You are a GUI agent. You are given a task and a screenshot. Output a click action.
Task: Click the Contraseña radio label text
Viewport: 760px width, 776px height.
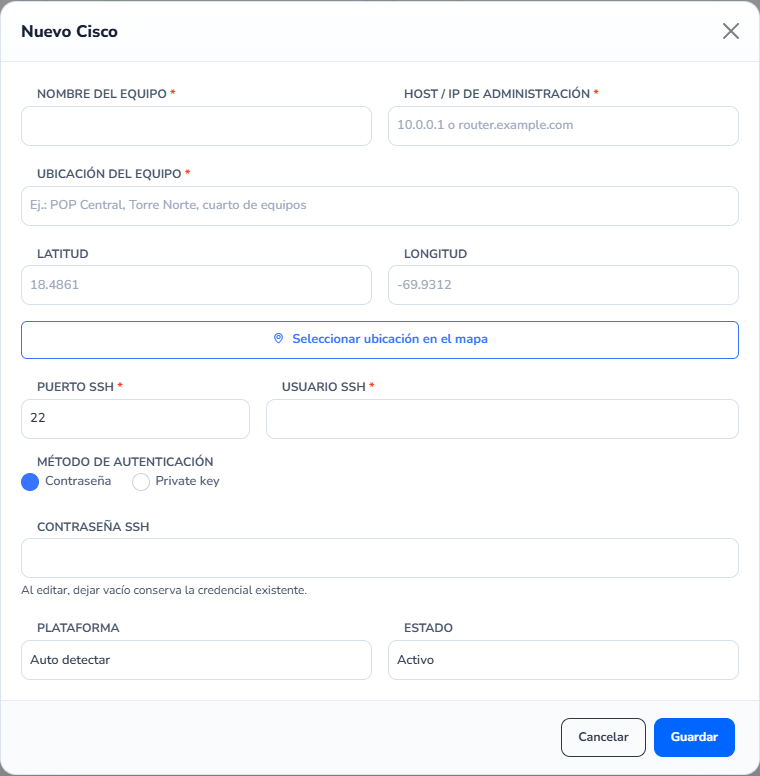78,481
